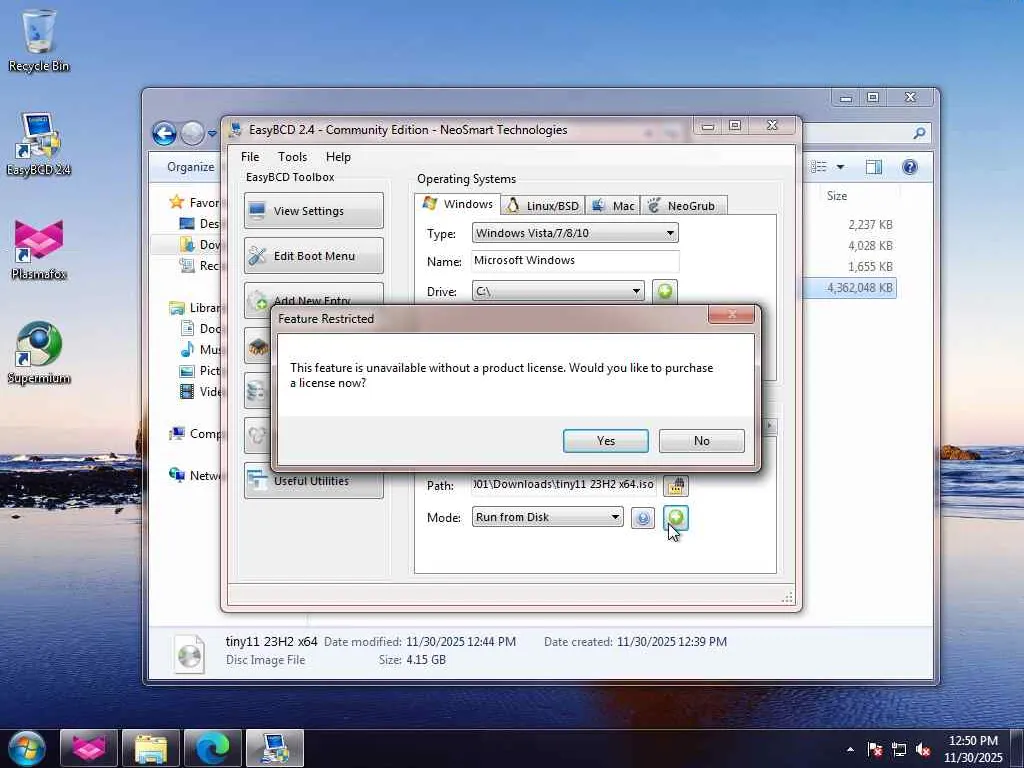Select Computer in Explorer navigation pane
This screenshot has width=1024, height=768.
tap(195, 434)
